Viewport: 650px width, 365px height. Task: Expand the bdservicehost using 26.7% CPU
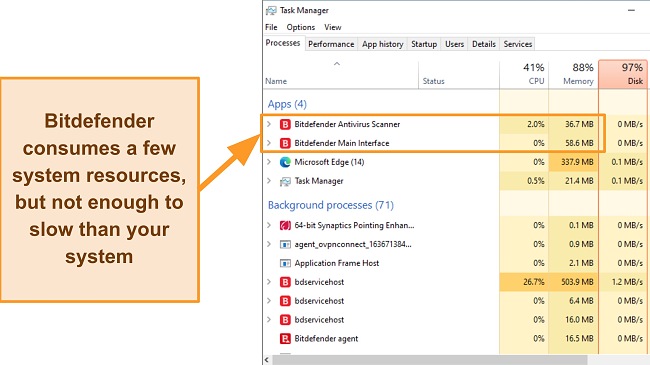tap(269, 282)
